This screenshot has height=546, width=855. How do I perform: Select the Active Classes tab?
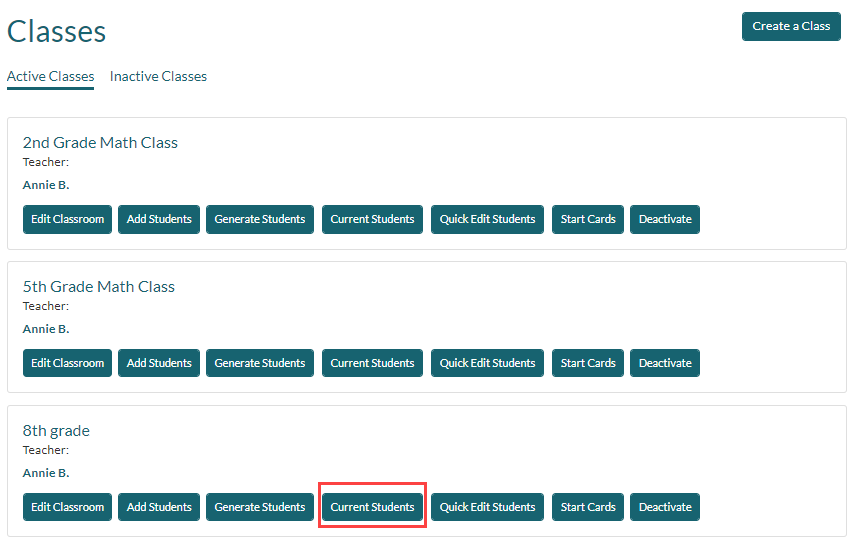pos(50,76)
